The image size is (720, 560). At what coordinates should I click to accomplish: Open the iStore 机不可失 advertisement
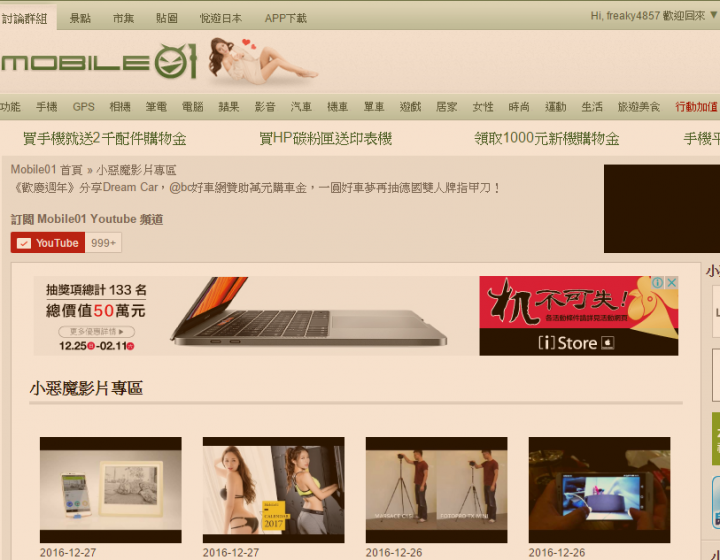(579, 316)
